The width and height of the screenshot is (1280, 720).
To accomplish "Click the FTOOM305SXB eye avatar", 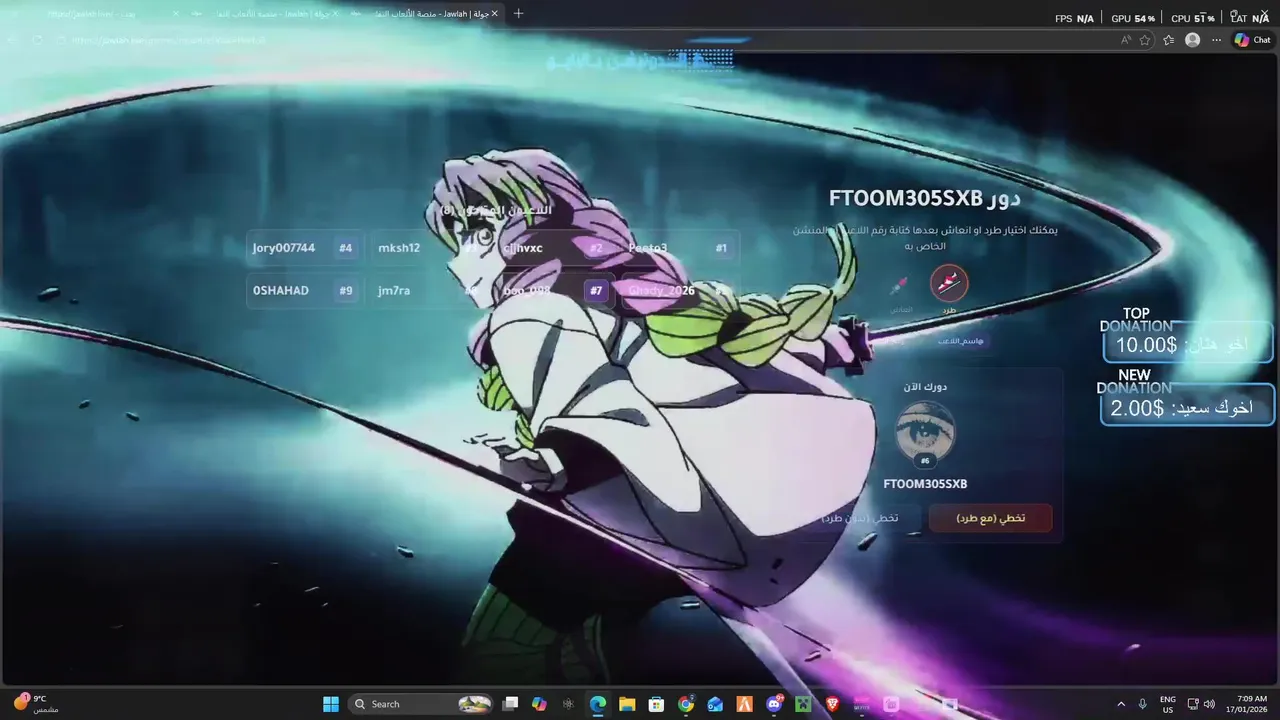I will (x=925, y=431).
